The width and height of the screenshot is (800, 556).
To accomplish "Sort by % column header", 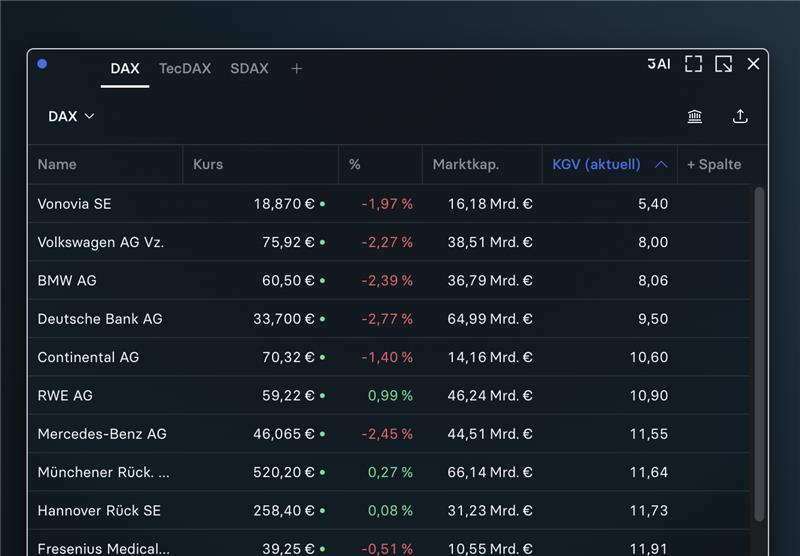I will point(355,164).
